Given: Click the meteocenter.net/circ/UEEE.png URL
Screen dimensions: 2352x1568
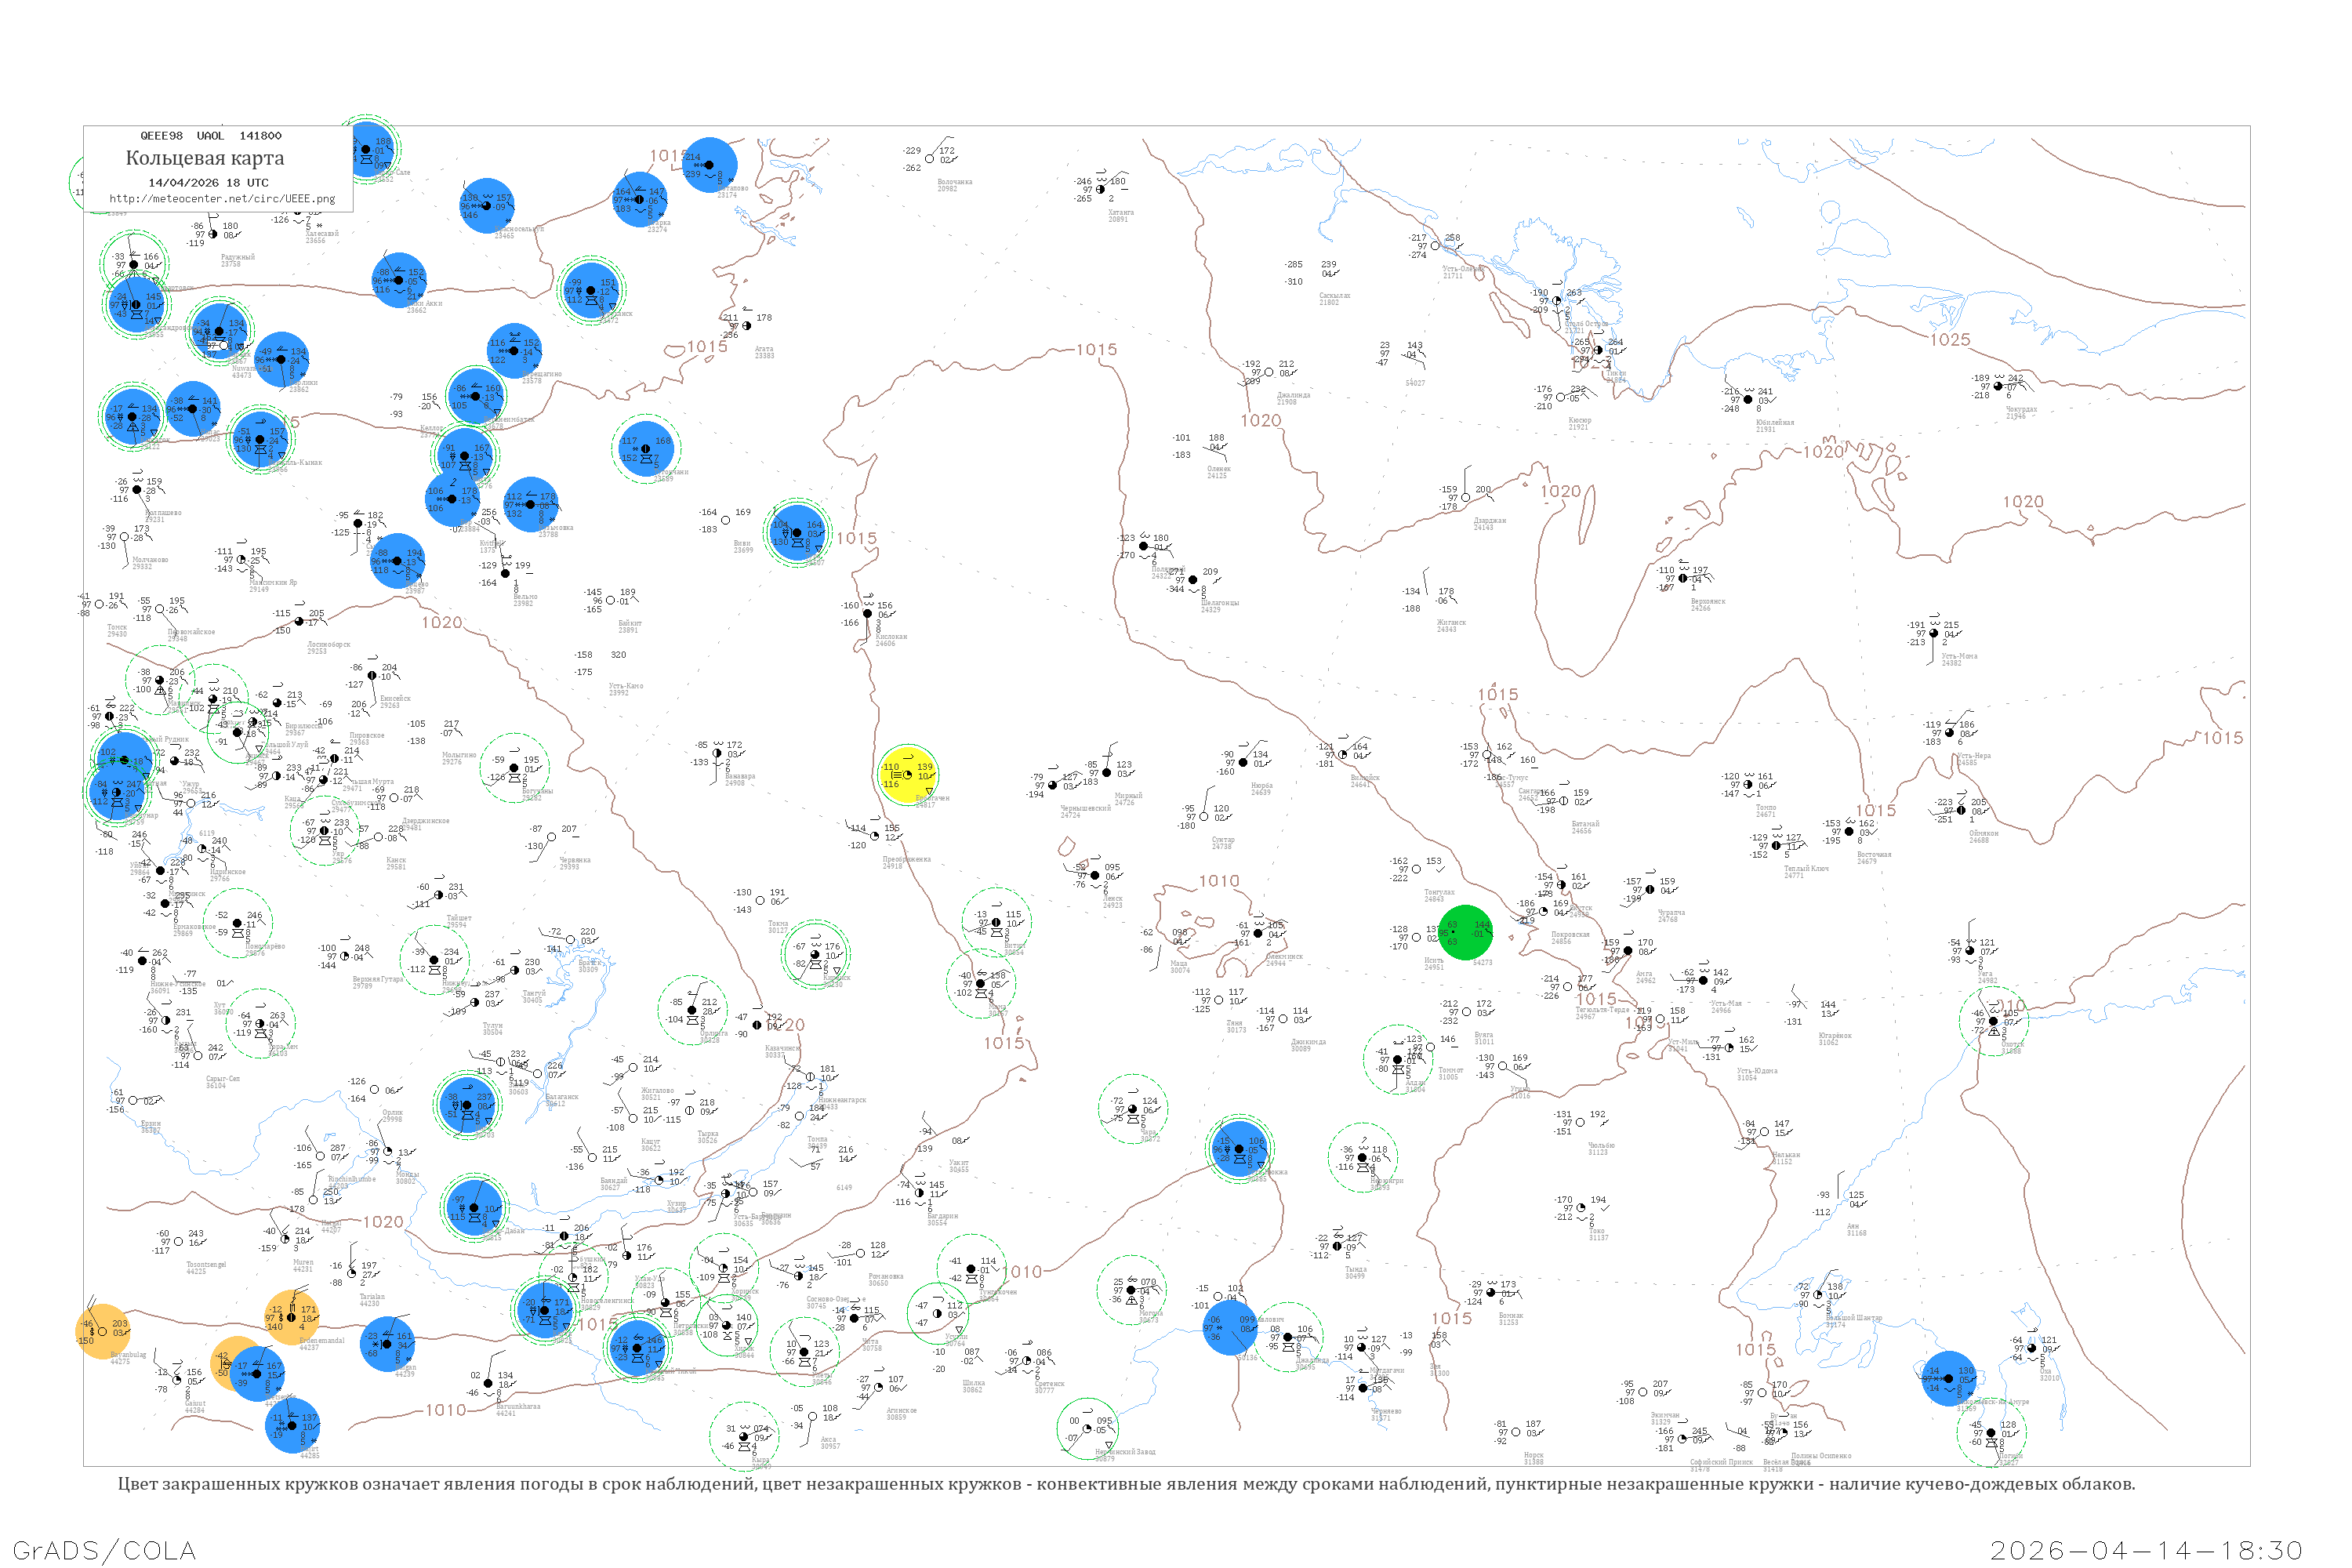Looking at the screenshot, I should tap(222, 199).
